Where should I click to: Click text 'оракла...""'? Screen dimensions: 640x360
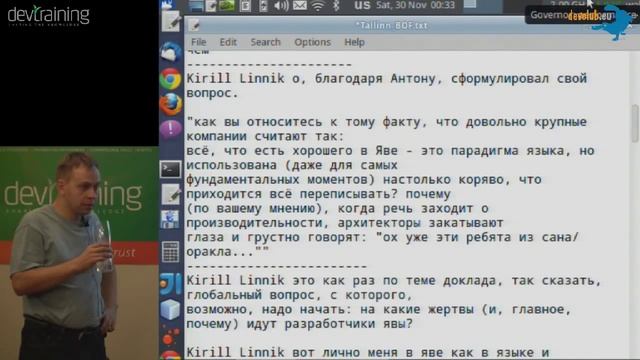click(x=228, y=251)
